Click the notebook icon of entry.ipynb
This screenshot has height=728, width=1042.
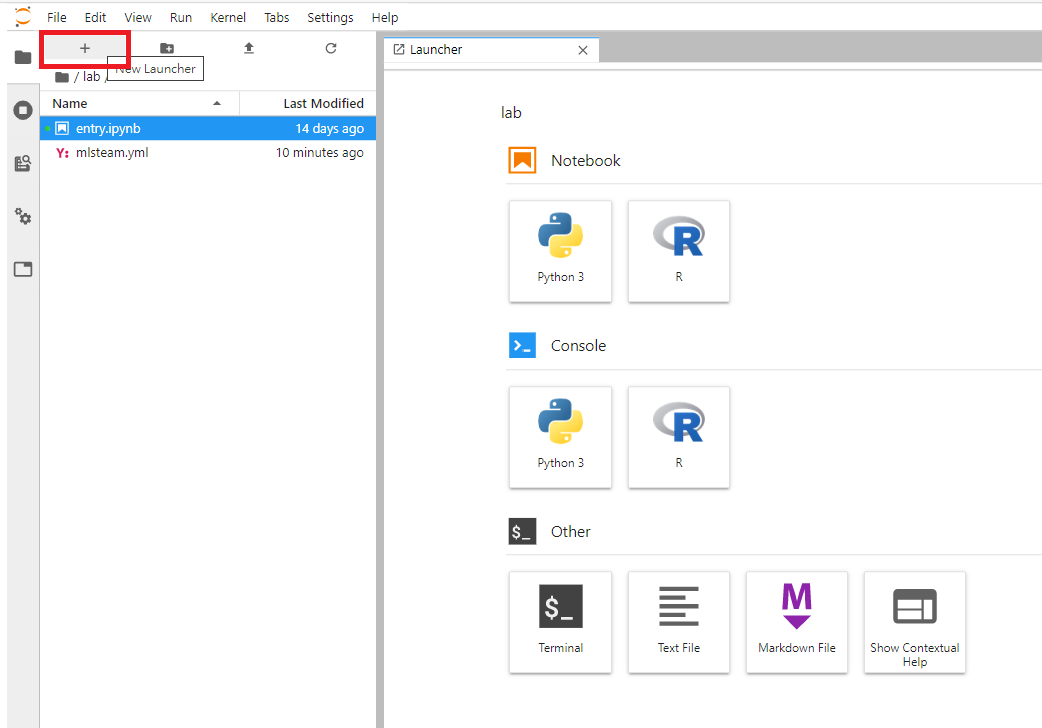62,128
